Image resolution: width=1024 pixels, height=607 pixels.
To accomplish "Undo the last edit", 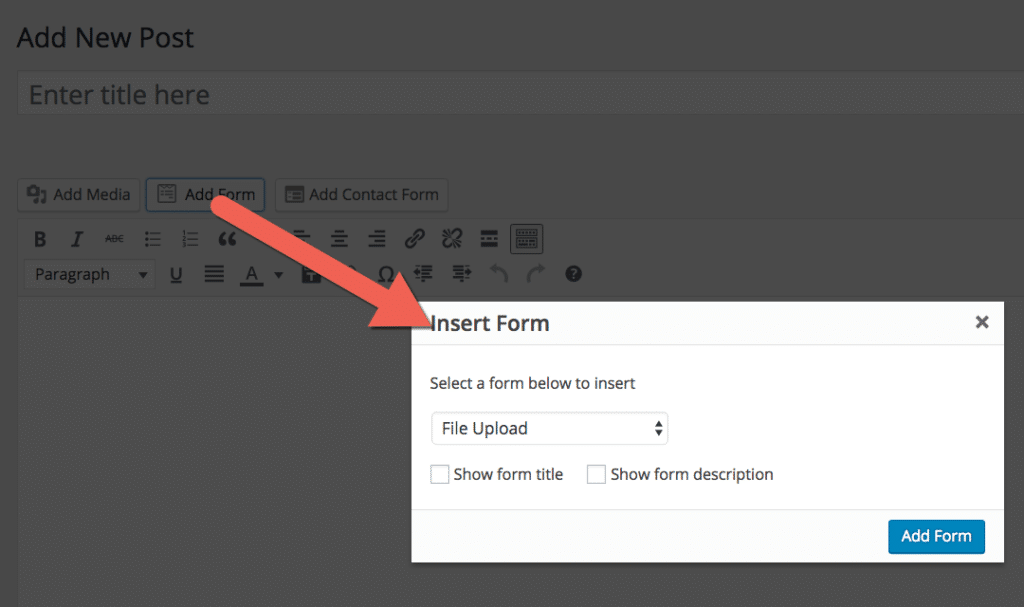I will (x=499, y=274).
